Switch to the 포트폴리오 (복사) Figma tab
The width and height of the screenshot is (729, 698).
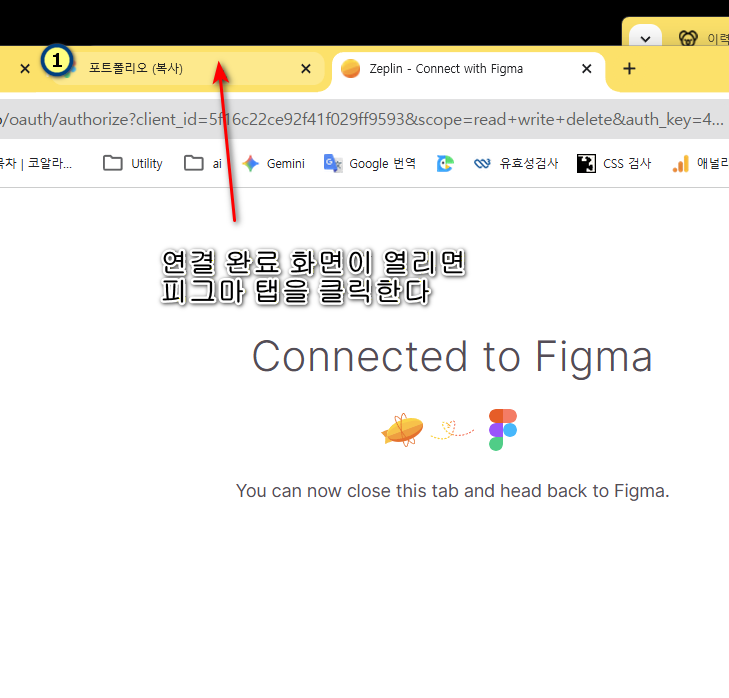(x=150, y=68)
